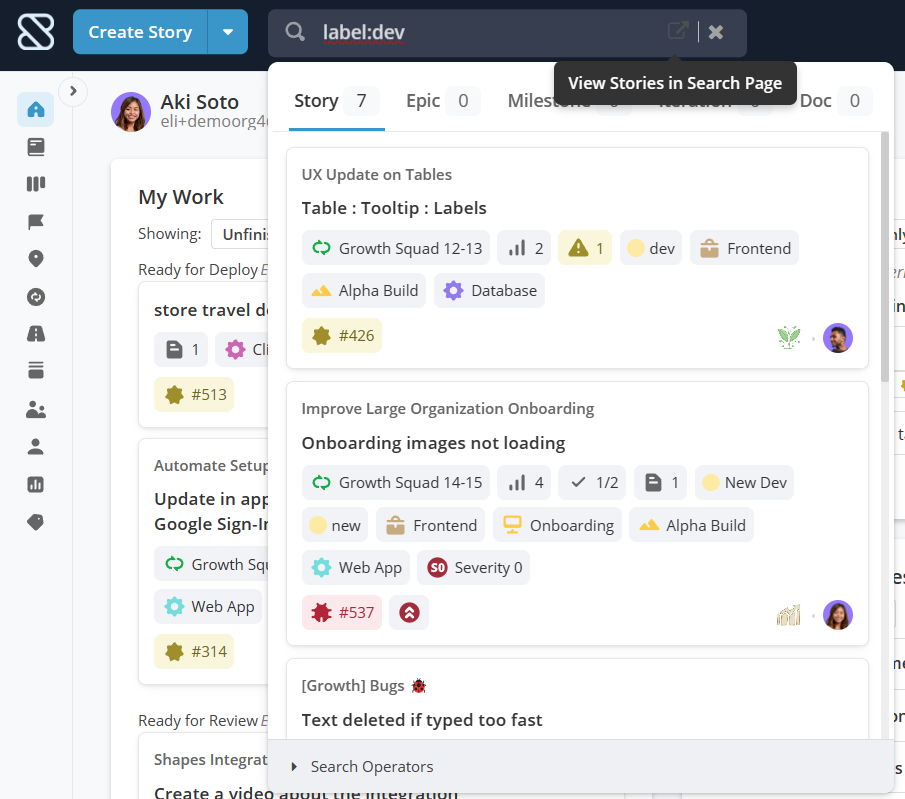Click story ID #314 in My Work
Viewport: 905px width, 799px height.
(194, 652)
